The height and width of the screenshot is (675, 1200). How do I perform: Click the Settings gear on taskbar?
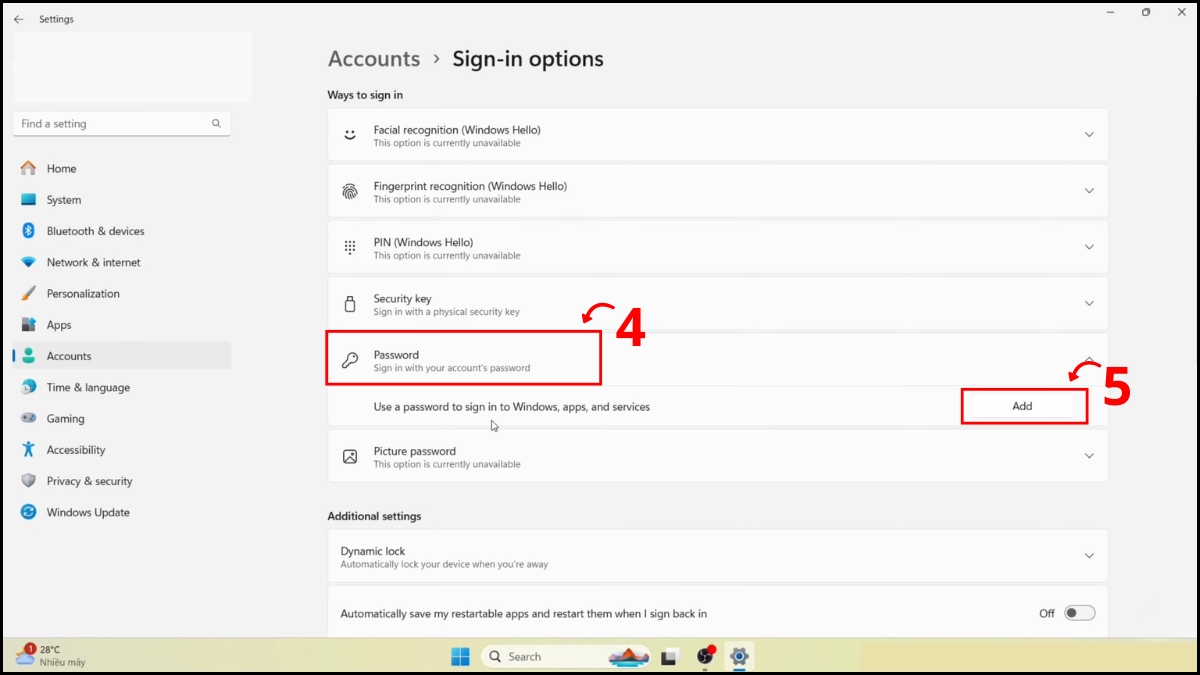[x=739, y=656]
